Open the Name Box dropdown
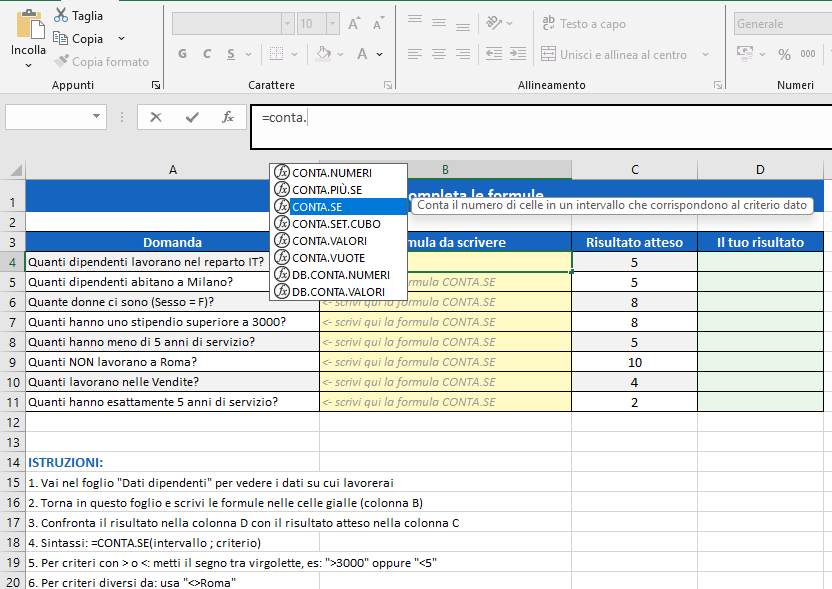Viewport: 832px width, 589px height. (x=97, y=116)
